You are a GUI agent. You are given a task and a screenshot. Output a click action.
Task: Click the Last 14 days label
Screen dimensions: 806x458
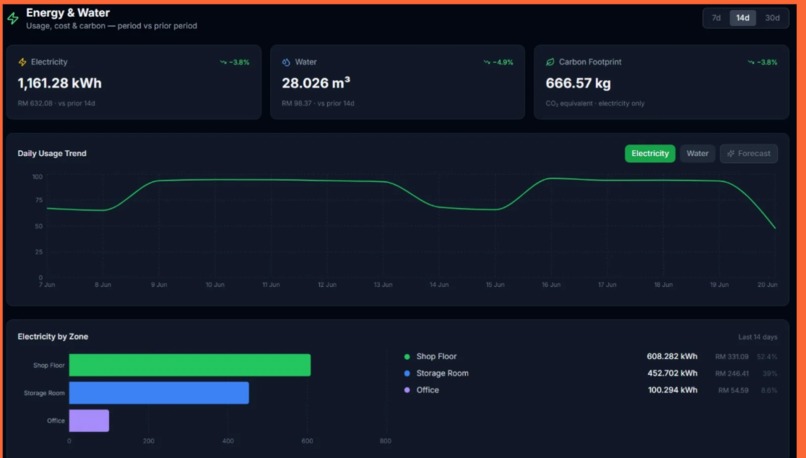point(758,337)
